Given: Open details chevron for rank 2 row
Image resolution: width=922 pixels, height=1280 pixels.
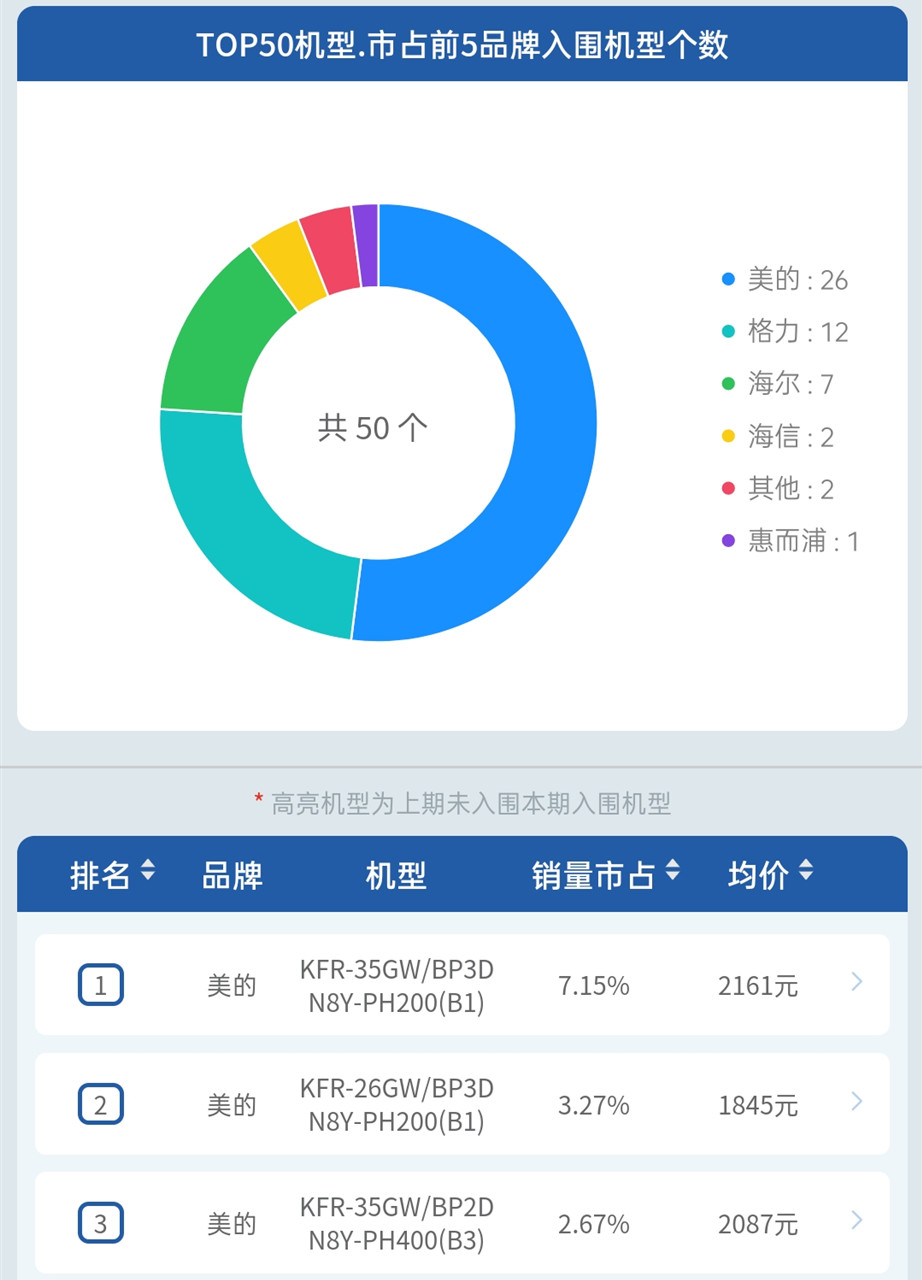Looking at the screenshot, I should pos(856,1102).
